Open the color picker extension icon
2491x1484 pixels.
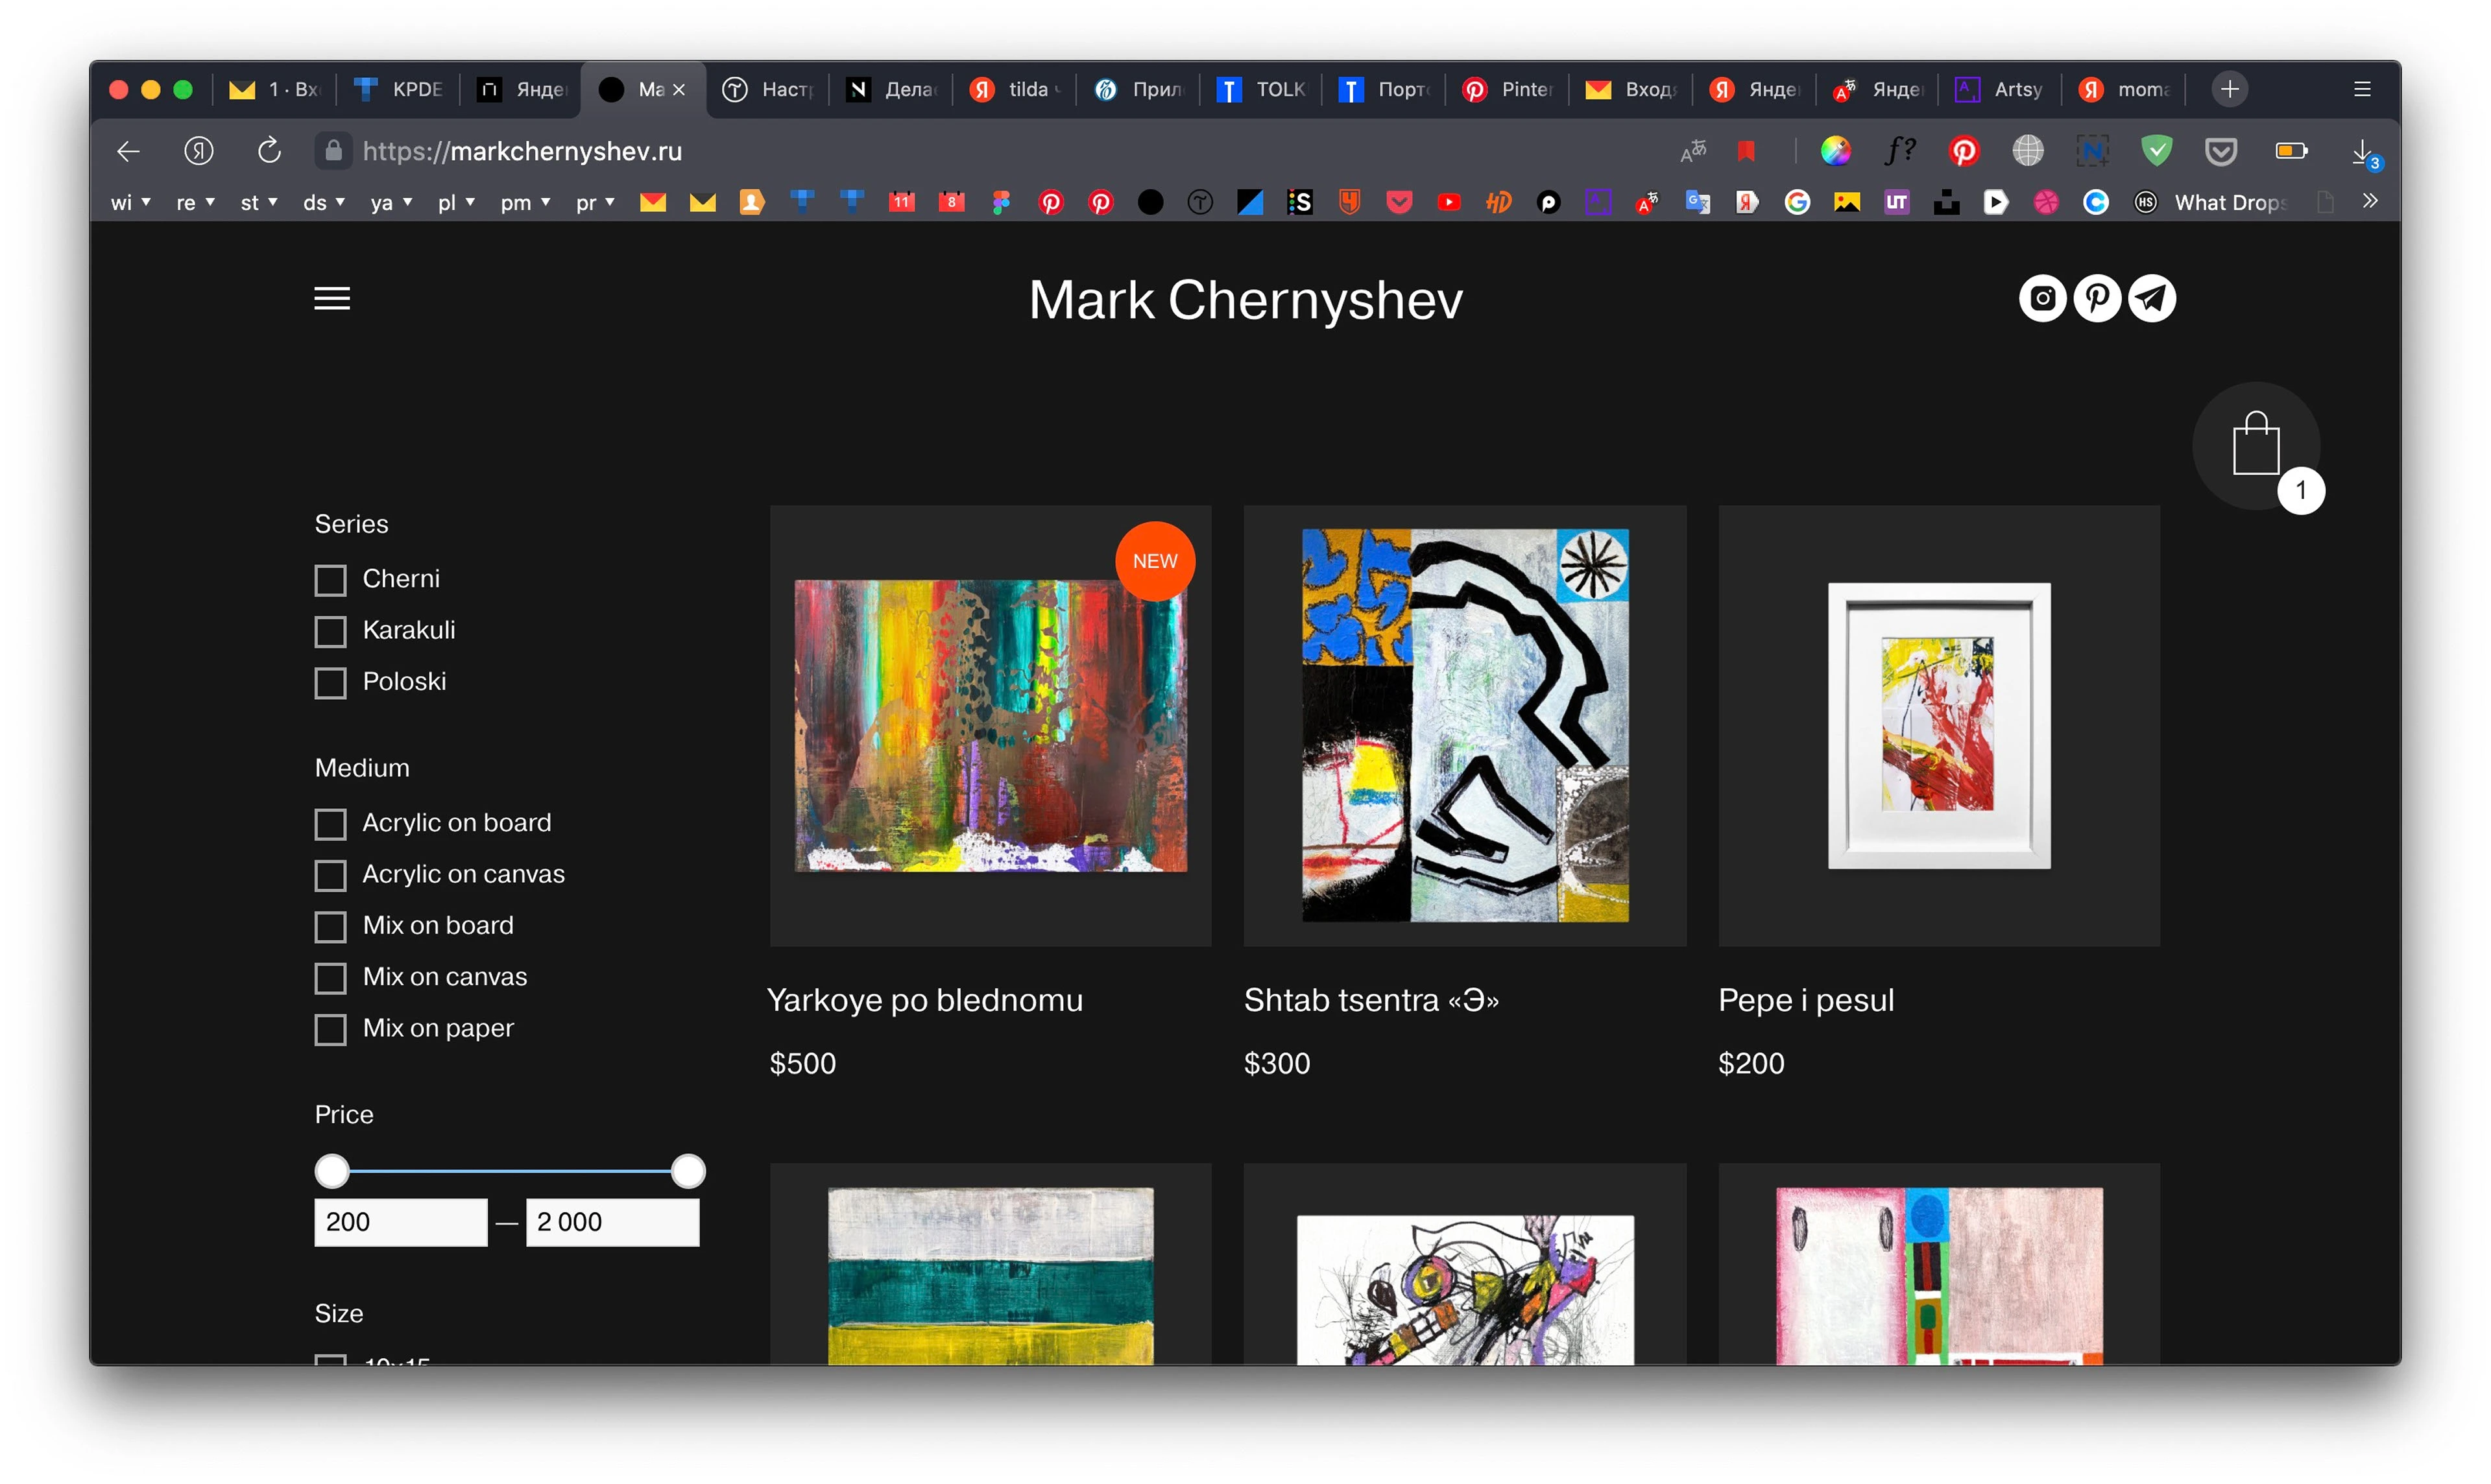point(1836,151)
